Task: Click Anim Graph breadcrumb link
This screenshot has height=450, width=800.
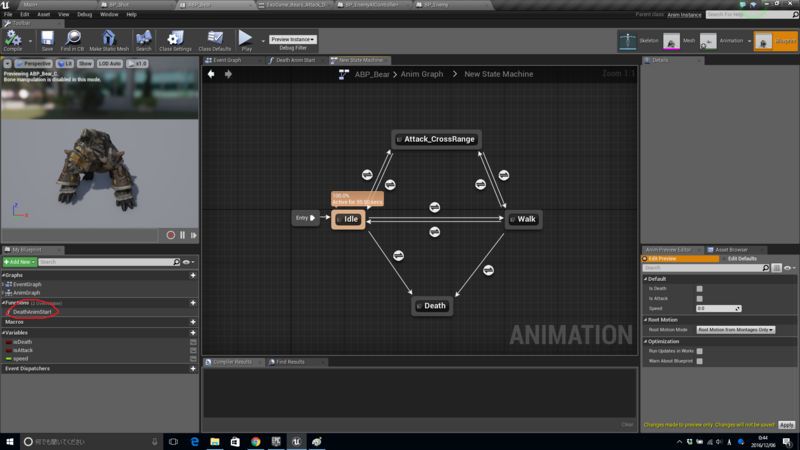Action: pyautogui.click(x=421, y=74)
